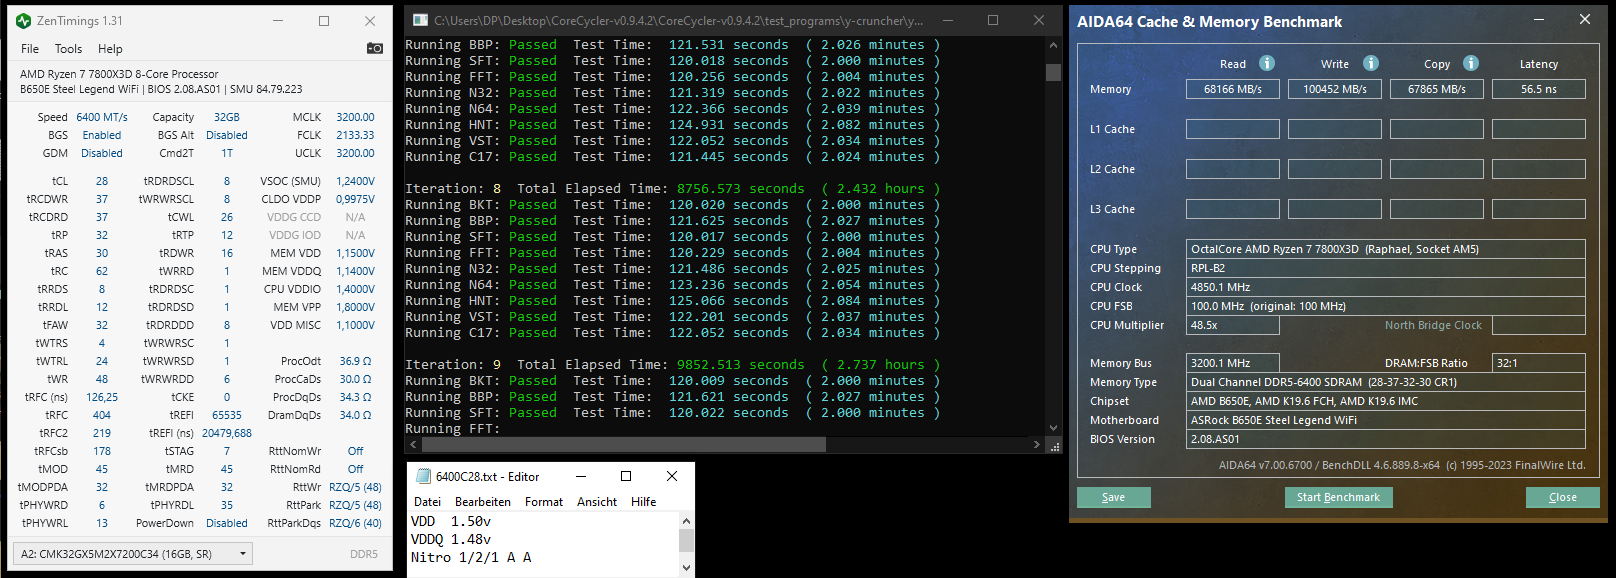The width and height of the screenshot is (1616, 578).
Task: Click the console scroll-up arrow
Action: [x=1053, y=45]
